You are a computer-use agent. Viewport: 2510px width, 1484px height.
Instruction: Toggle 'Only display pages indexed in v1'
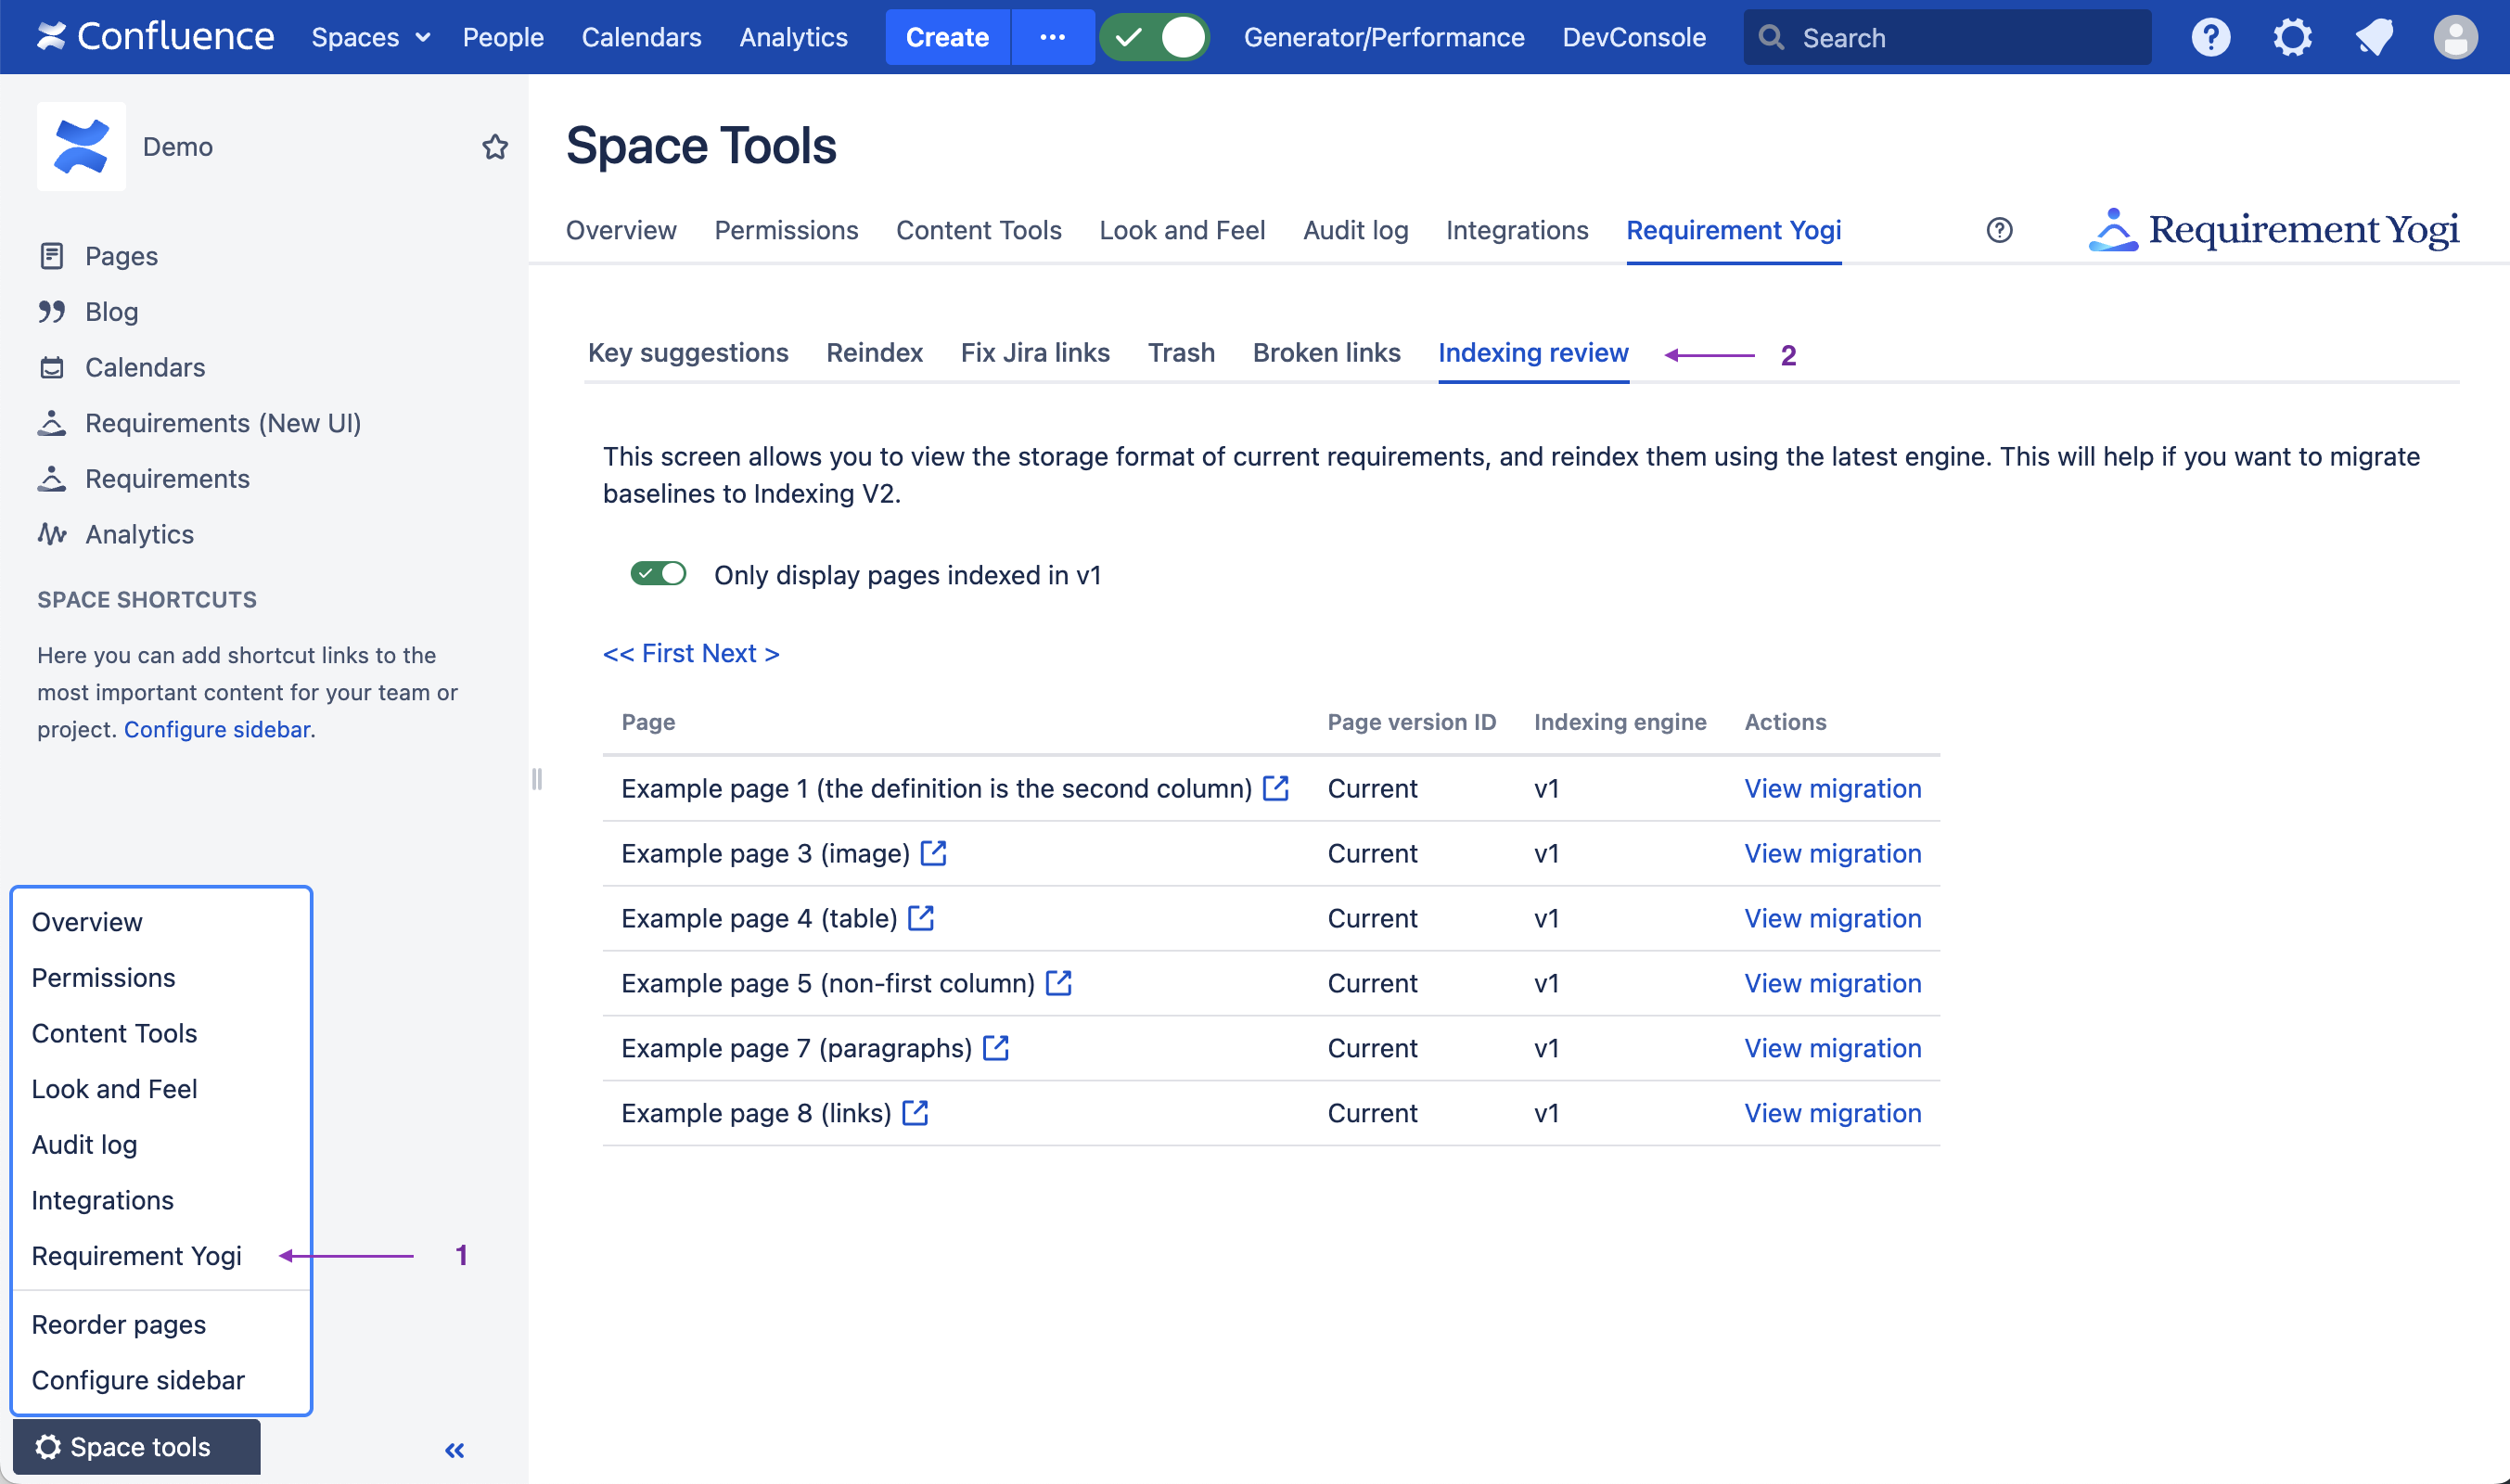click(x=658, y=574)
